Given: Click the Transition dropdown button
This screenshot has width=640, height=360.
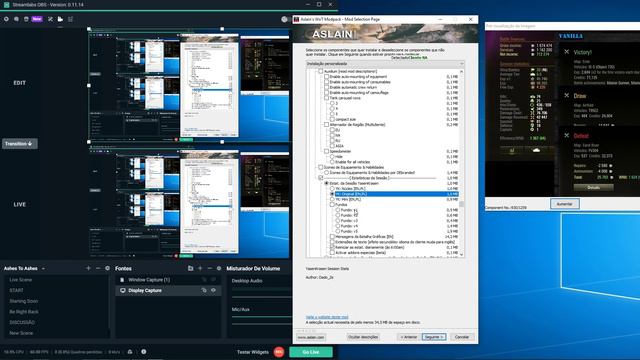Looking at the screenshot, I should click(20, 144).
